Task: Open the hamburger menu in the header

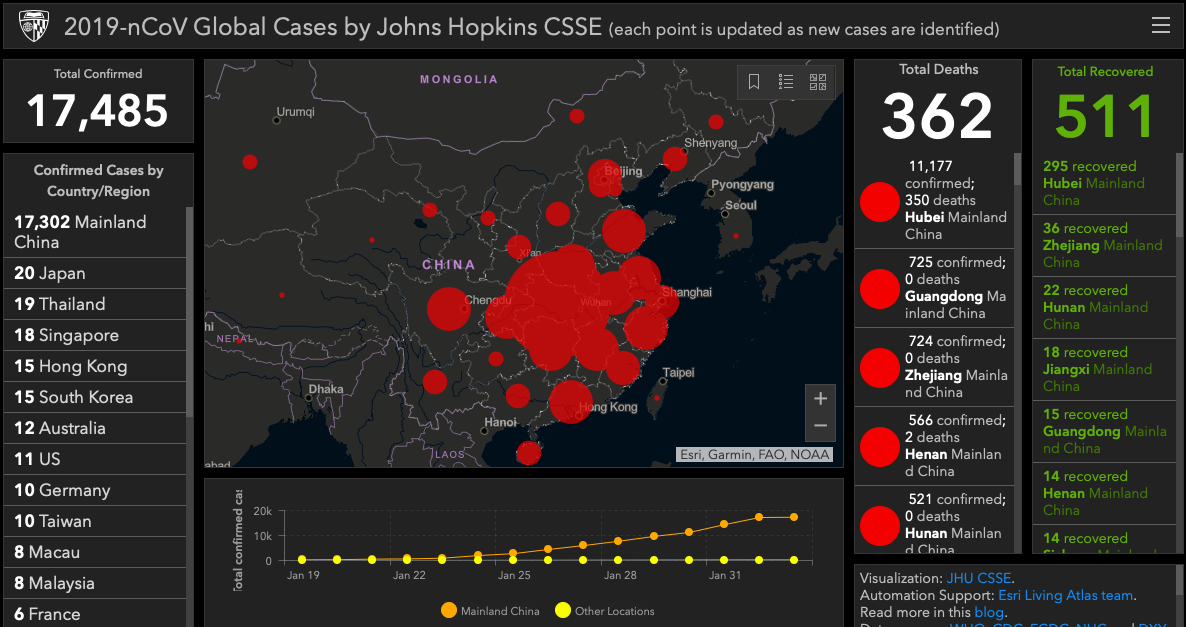Action: point(1160,26)
